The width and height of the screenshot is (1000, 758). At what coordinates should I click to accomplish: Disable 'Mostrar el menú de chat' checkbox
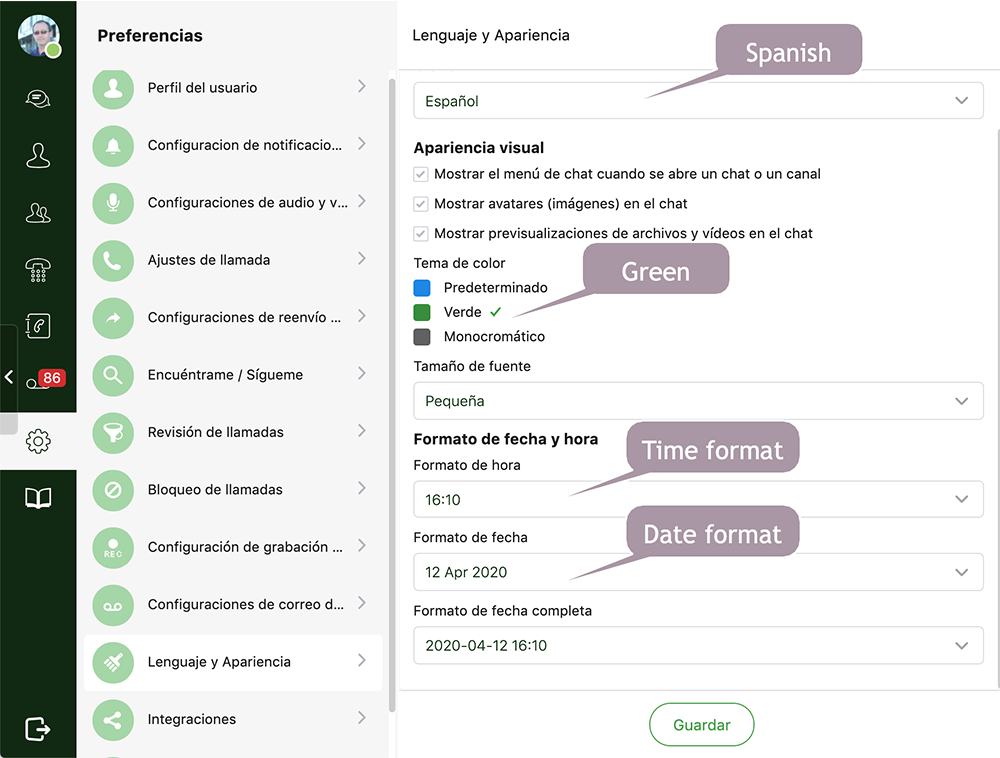coord(423,173)
